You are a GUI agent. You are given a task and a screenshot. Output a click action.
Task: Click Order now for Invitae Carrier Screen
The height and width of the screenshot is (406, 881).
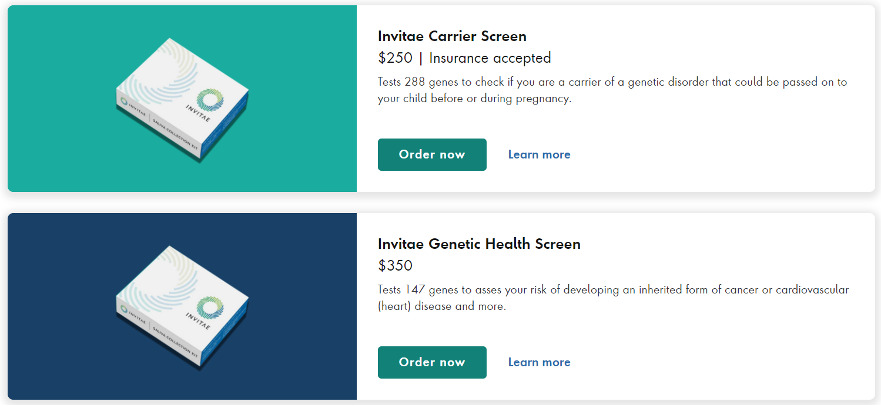432,155
